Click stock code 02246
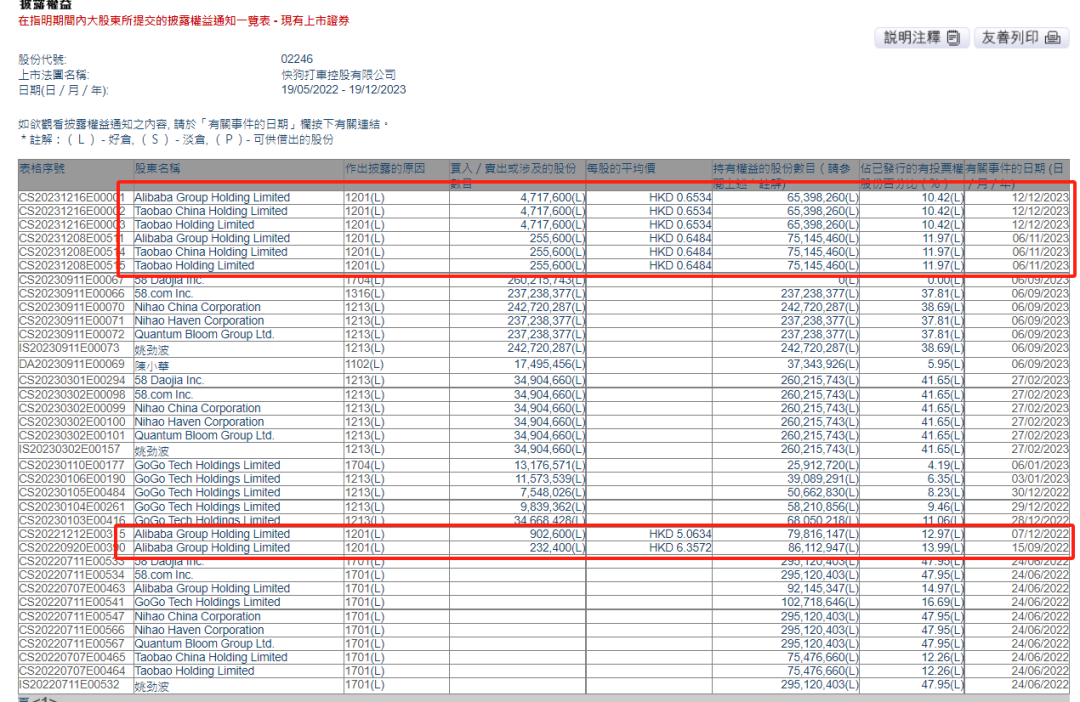 coord(297,59)
